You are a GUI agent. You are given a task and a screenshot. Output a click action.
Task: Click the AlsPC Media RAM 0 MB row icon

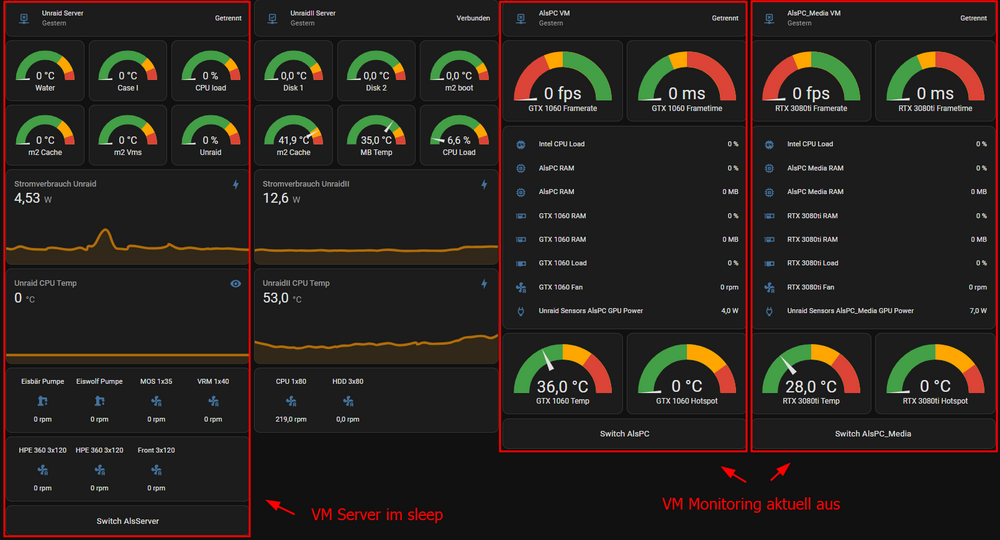(769, 192)
